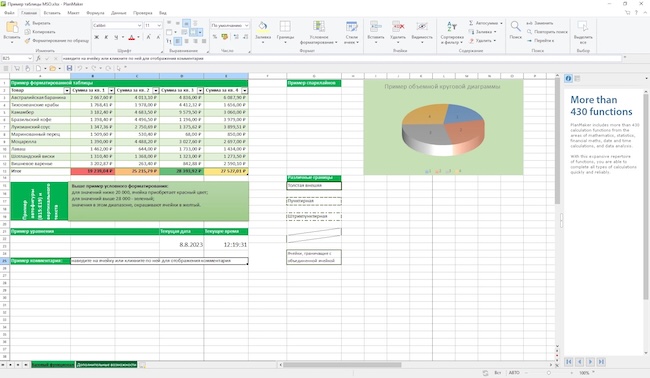650x378 pixels.
Task: Click the increase font size icon
Action: [148, 37]
